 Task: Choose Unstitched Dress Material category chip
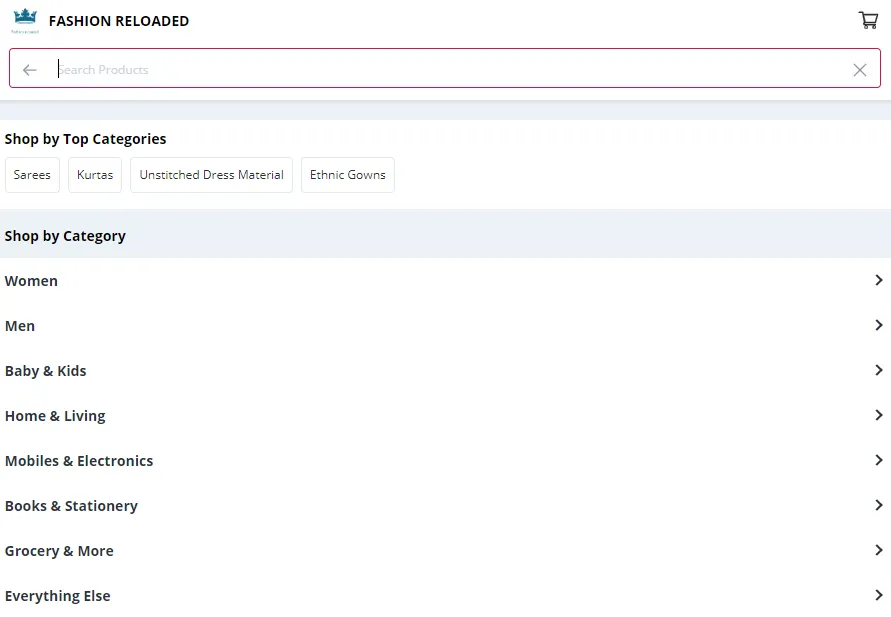point(211,175)
